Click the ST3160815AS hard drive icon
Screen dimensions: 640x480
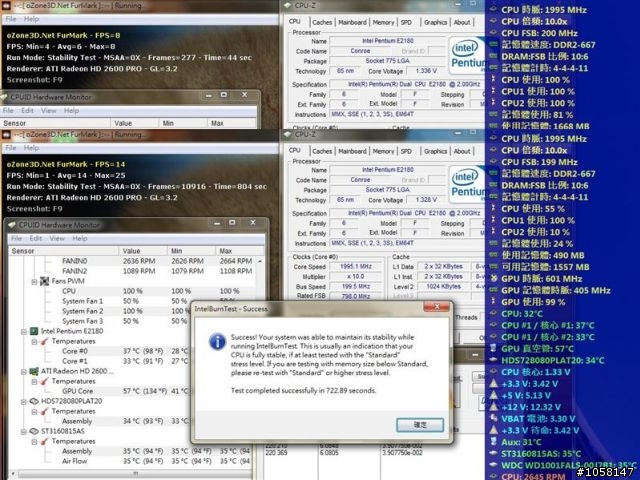click(34, 431)
